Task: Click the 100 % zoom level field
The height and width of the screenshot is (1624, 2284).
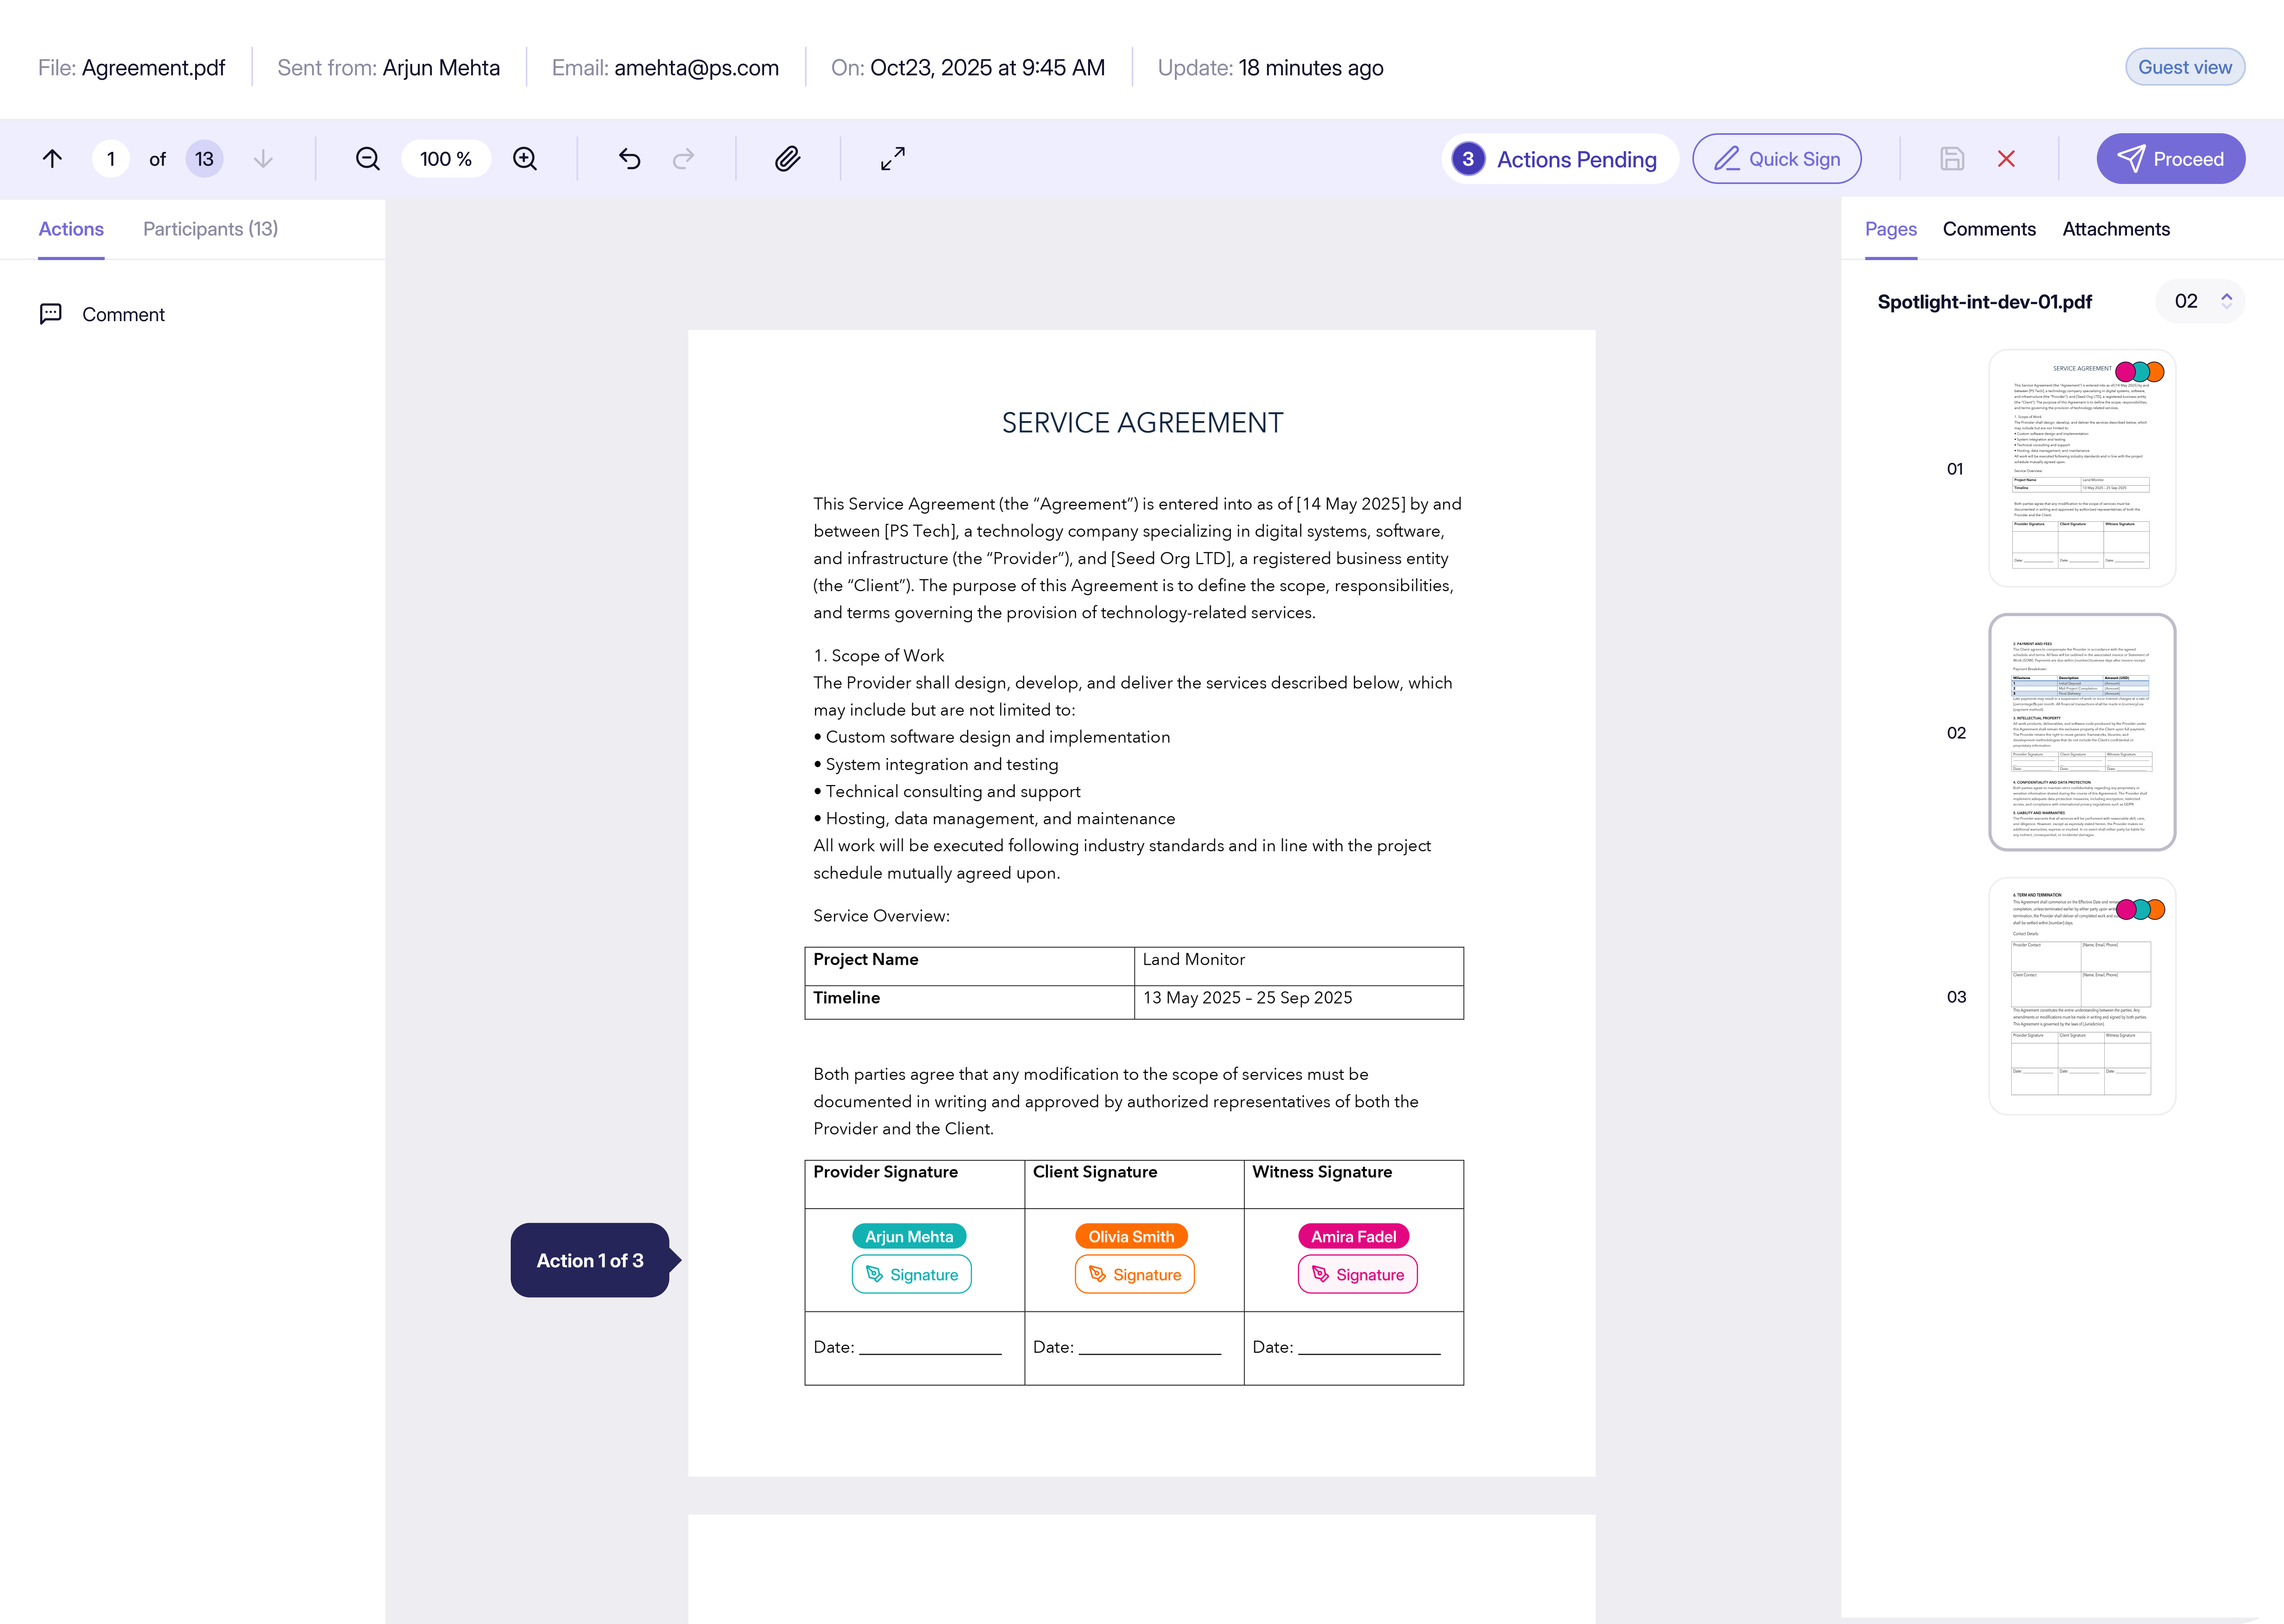Action: click(446, 159)
